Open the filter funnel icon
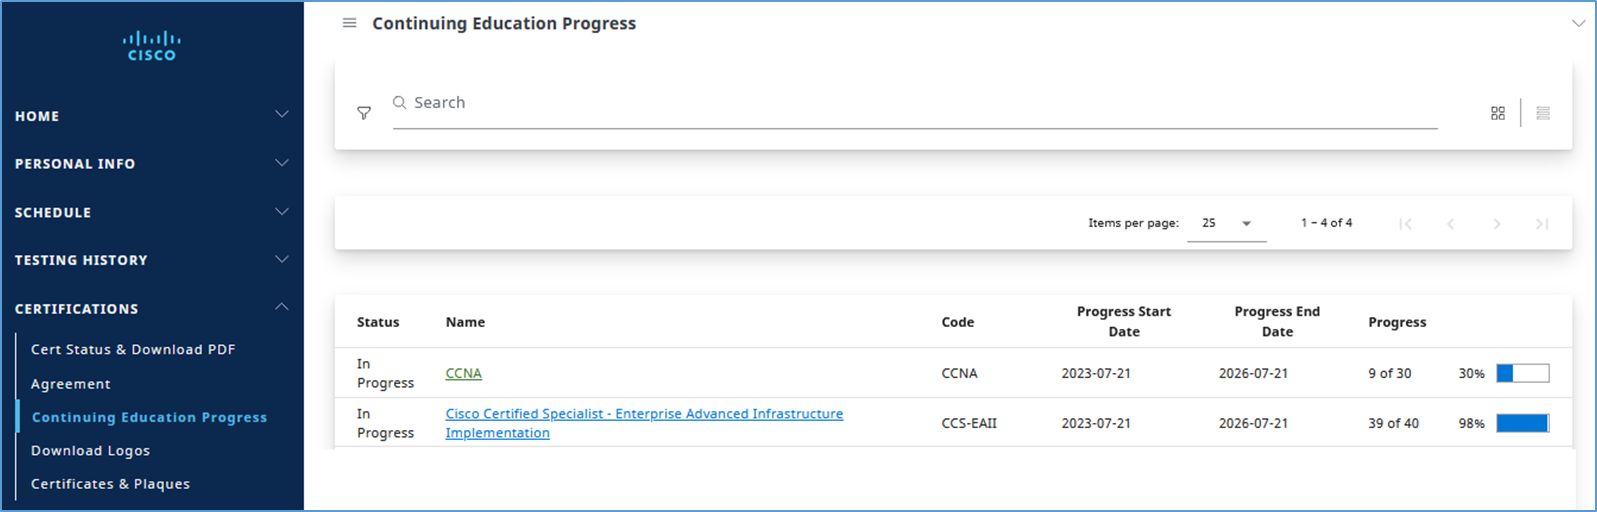 click(364, 113)
